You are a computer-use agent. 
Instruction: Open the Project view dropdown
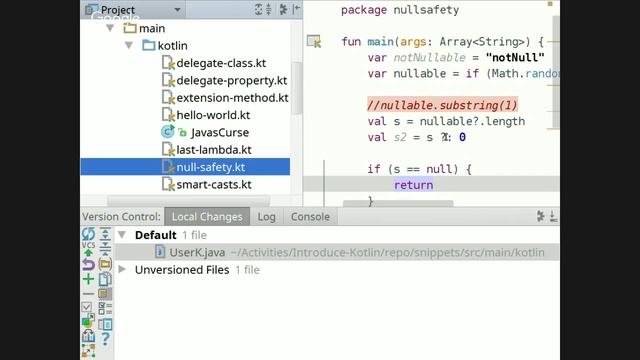pyautogui.click(x=177, y=10)
